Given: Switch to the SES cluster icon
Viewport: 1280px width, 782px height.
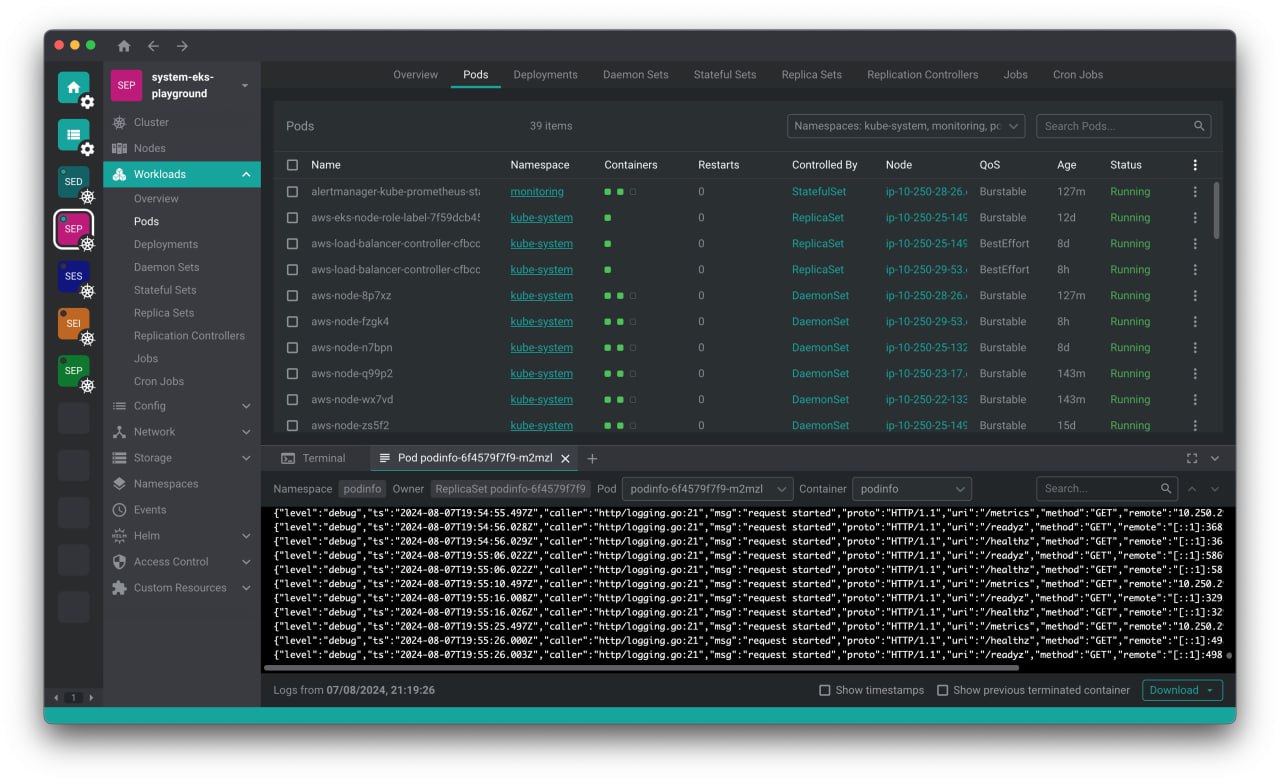Looking at the screenshot, I should pyautogui.click(x=73, y=276).
